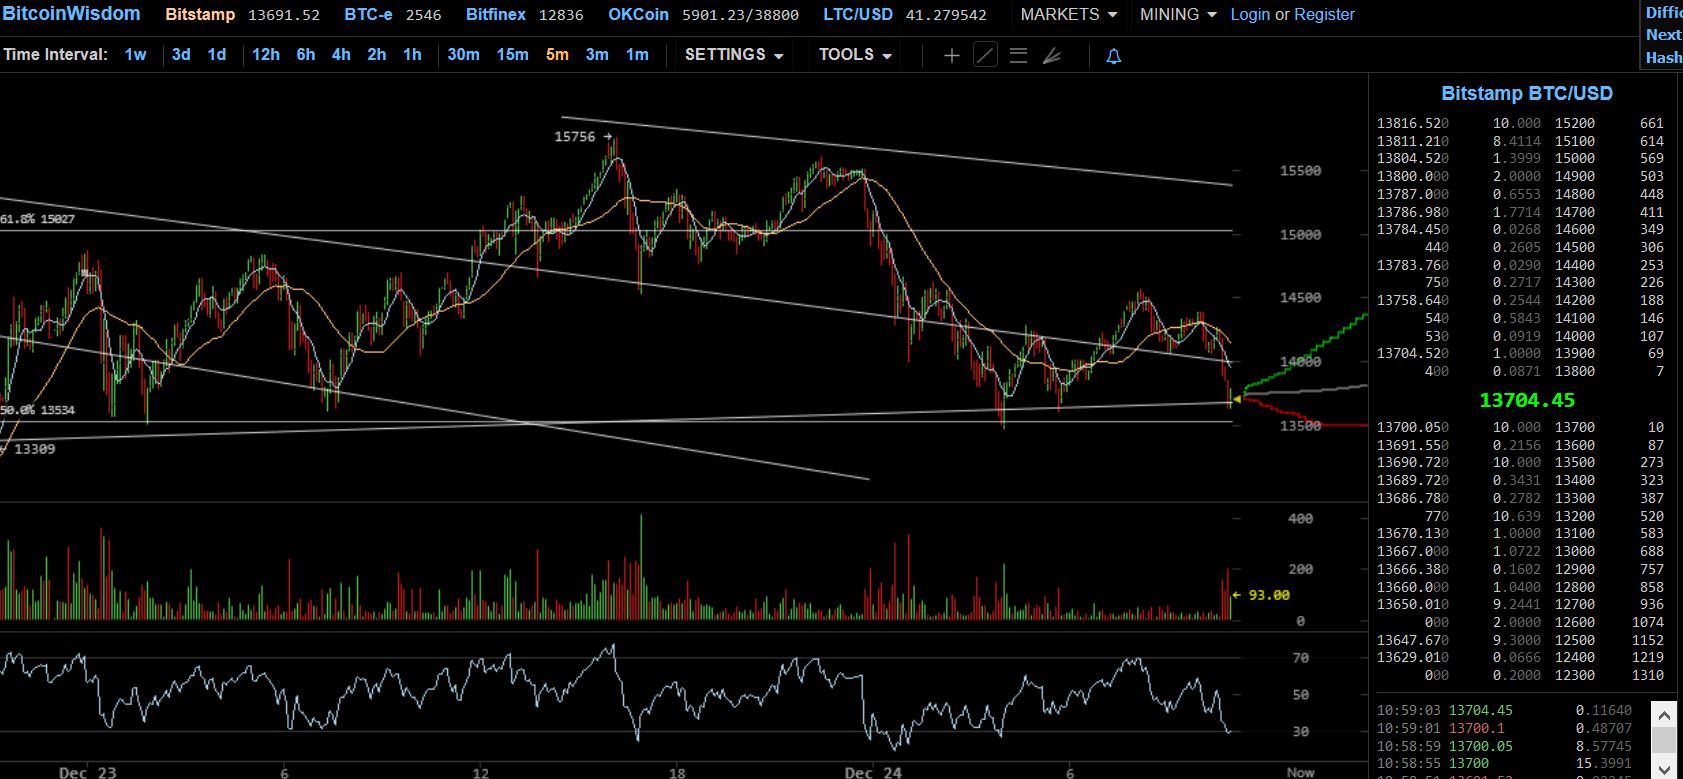1683x779 pixels.
Task: Switch chart to 4h interval
Action: click(341, 55)
